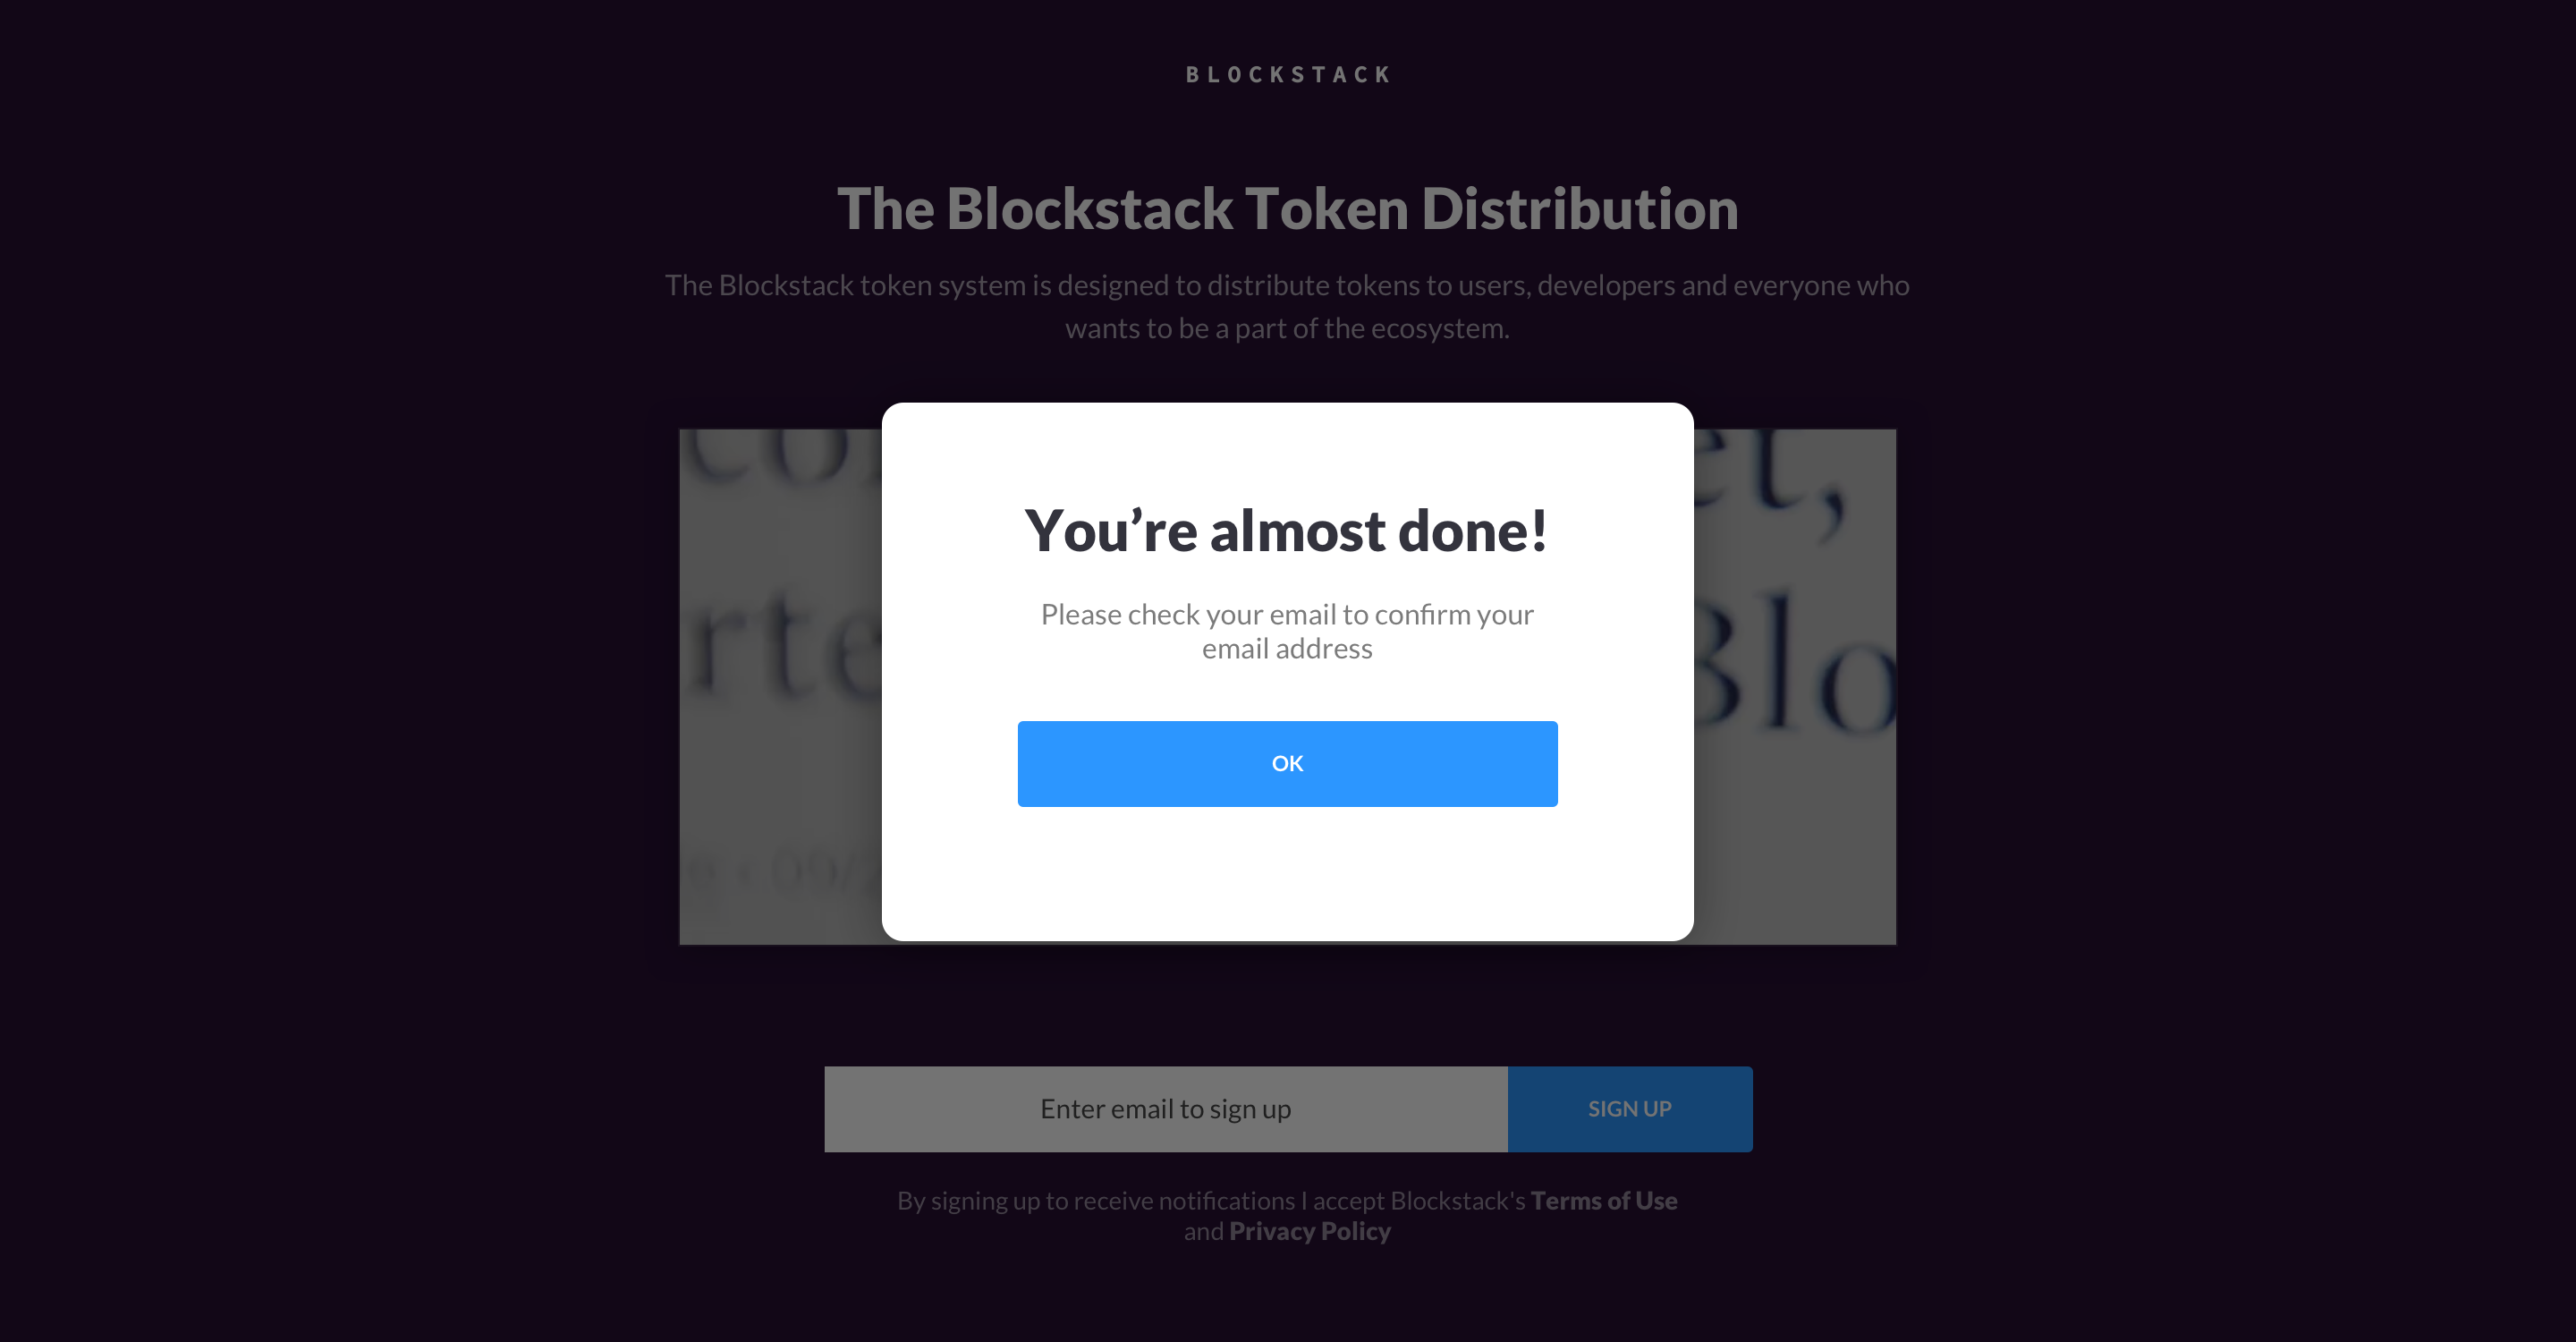This screenshot has height=1342, width=2576.
Task: Dismiss the confirmation dialog with OK
Action: (1287, 763)
